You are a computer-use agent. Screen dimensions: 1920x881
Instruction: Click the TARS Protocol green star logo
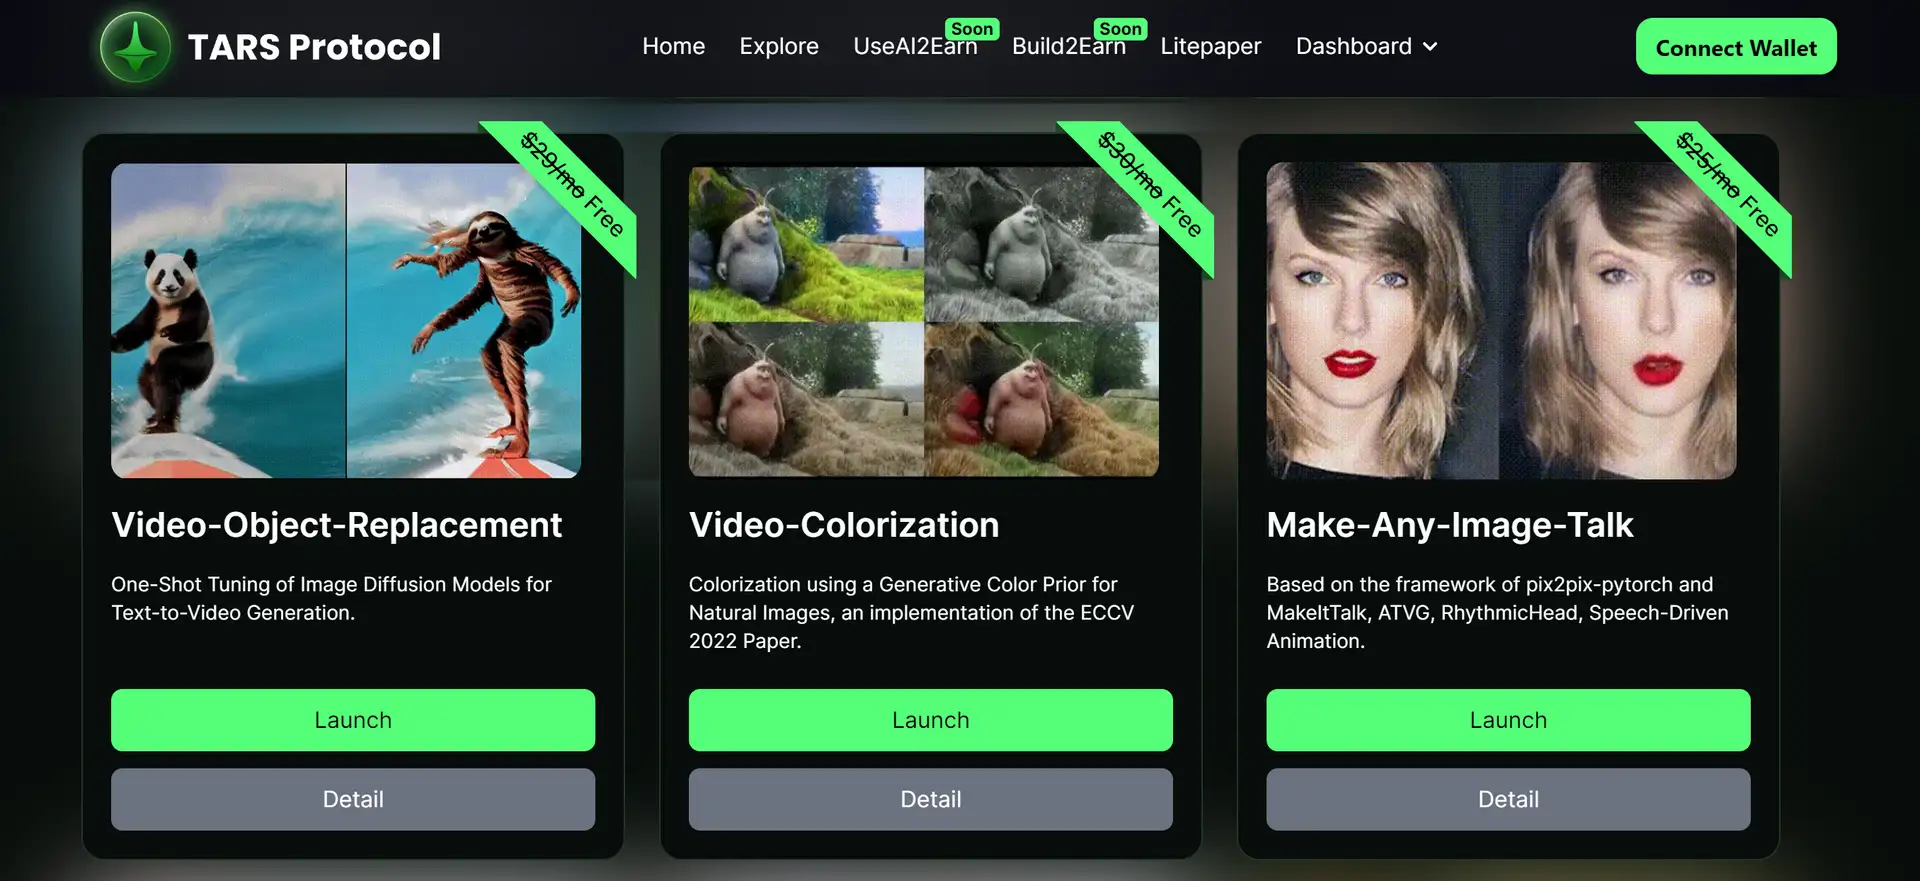136,47
